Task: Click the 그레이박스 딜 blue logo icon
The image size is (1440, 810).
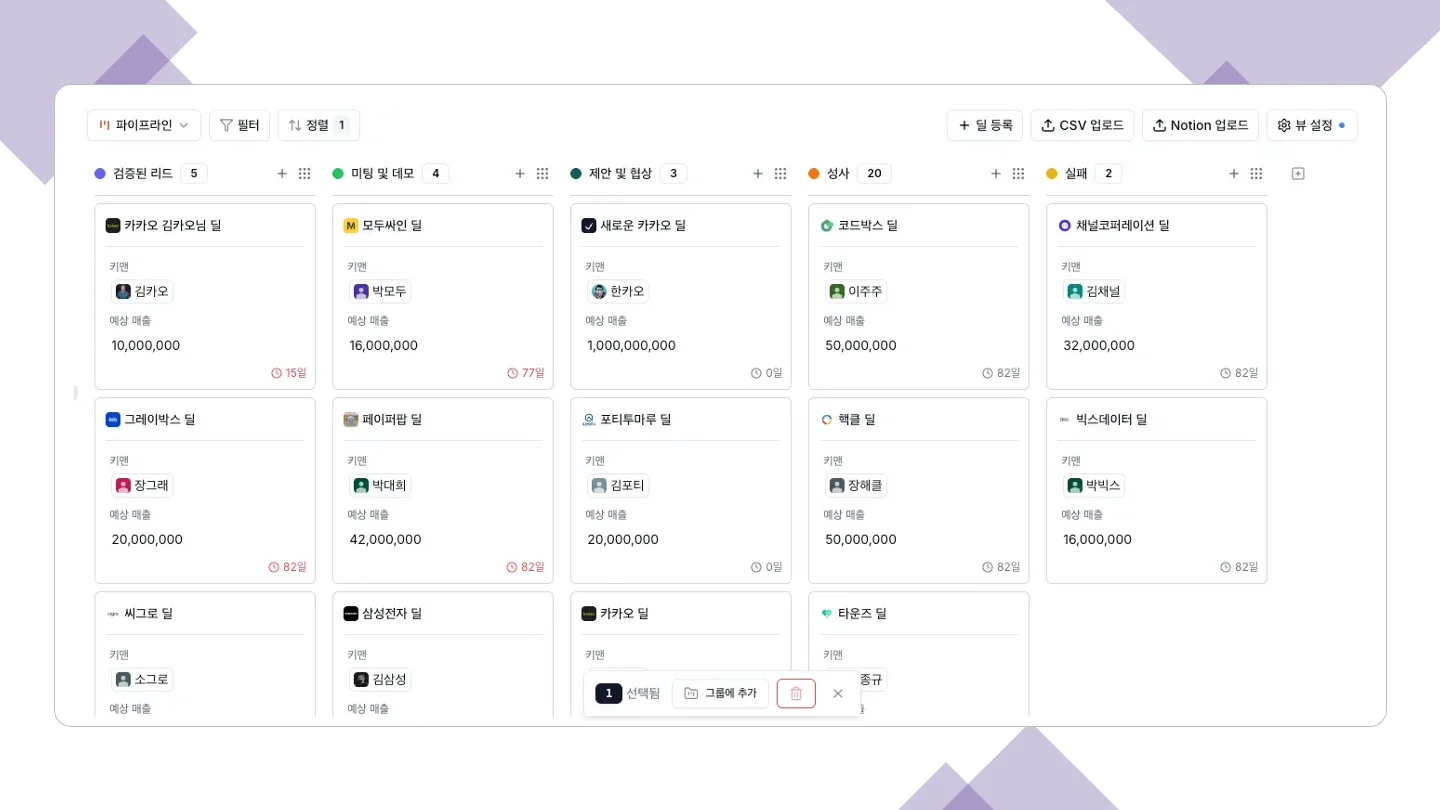Action: 113,420
